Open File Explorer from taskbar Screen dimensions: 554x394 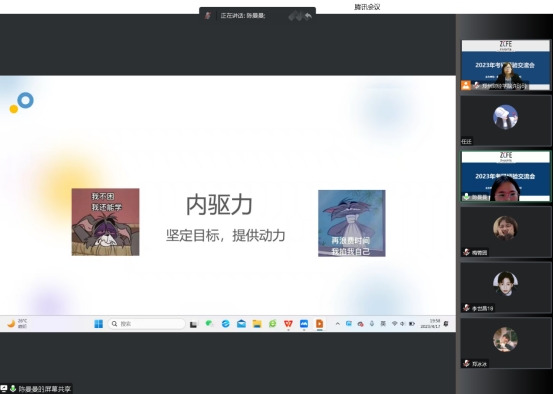click(257, 324)
